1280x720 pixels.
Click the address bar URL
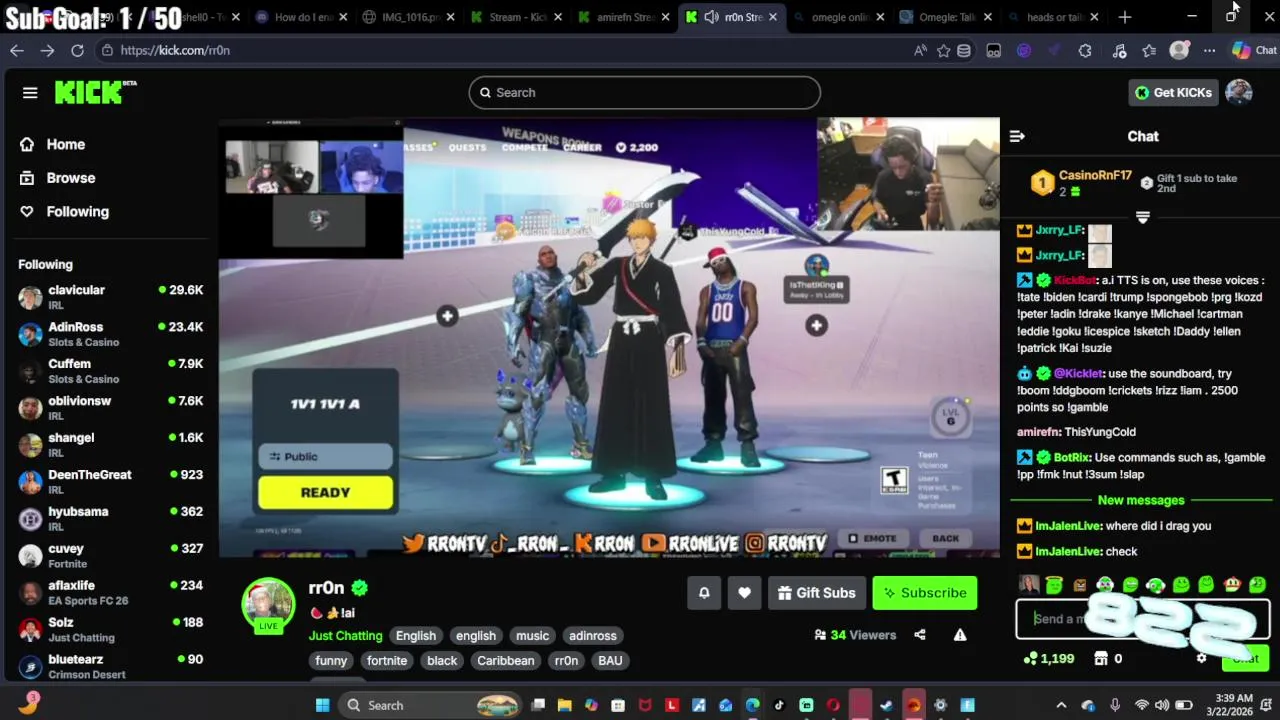pos(175,50)
